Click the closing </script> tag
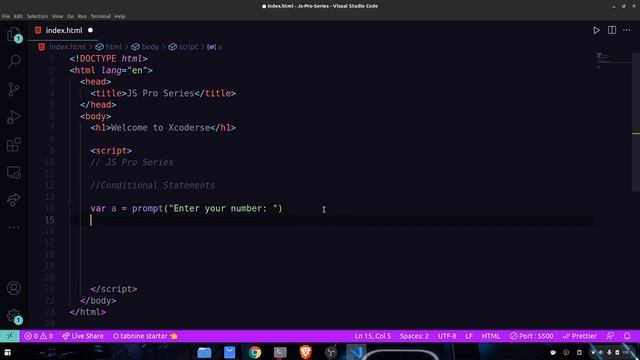Viewport: 640px width, 360px height. click(114, 289)
